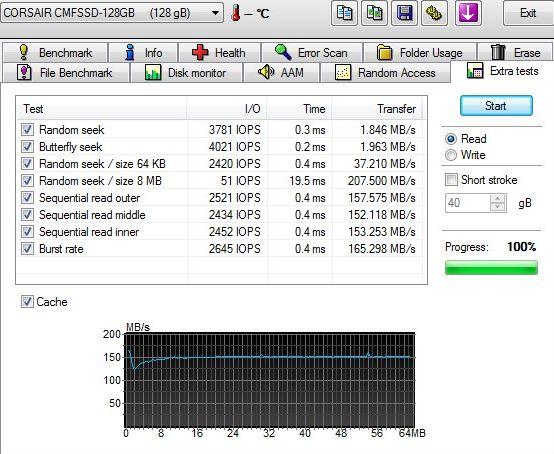Image resolution: width=554 pixels, height=454 pixels.
Task: Click the 100% progress label
Action: point(522,247)
